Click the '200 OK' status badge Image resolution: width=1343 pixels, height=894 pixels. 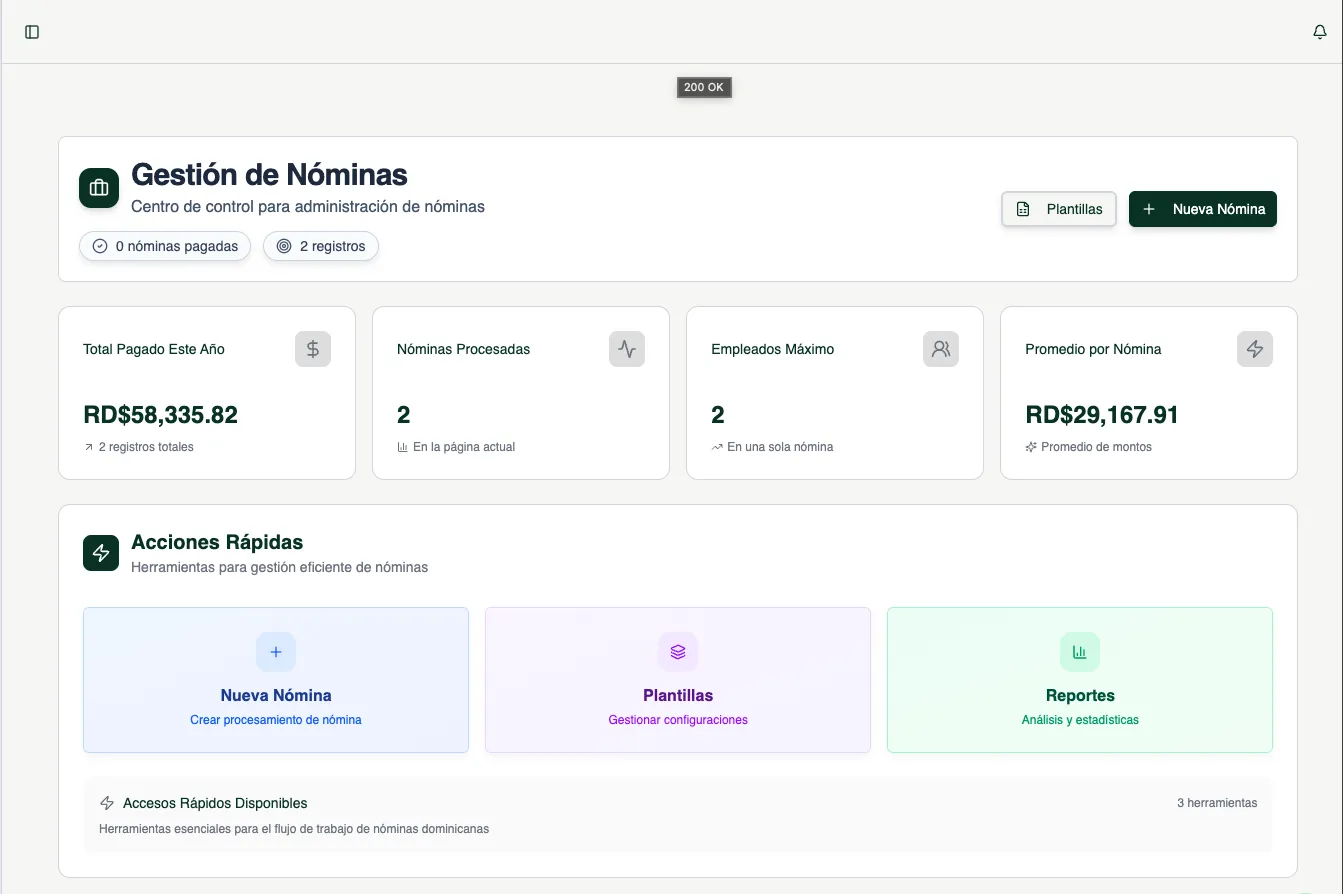point(704,88)
